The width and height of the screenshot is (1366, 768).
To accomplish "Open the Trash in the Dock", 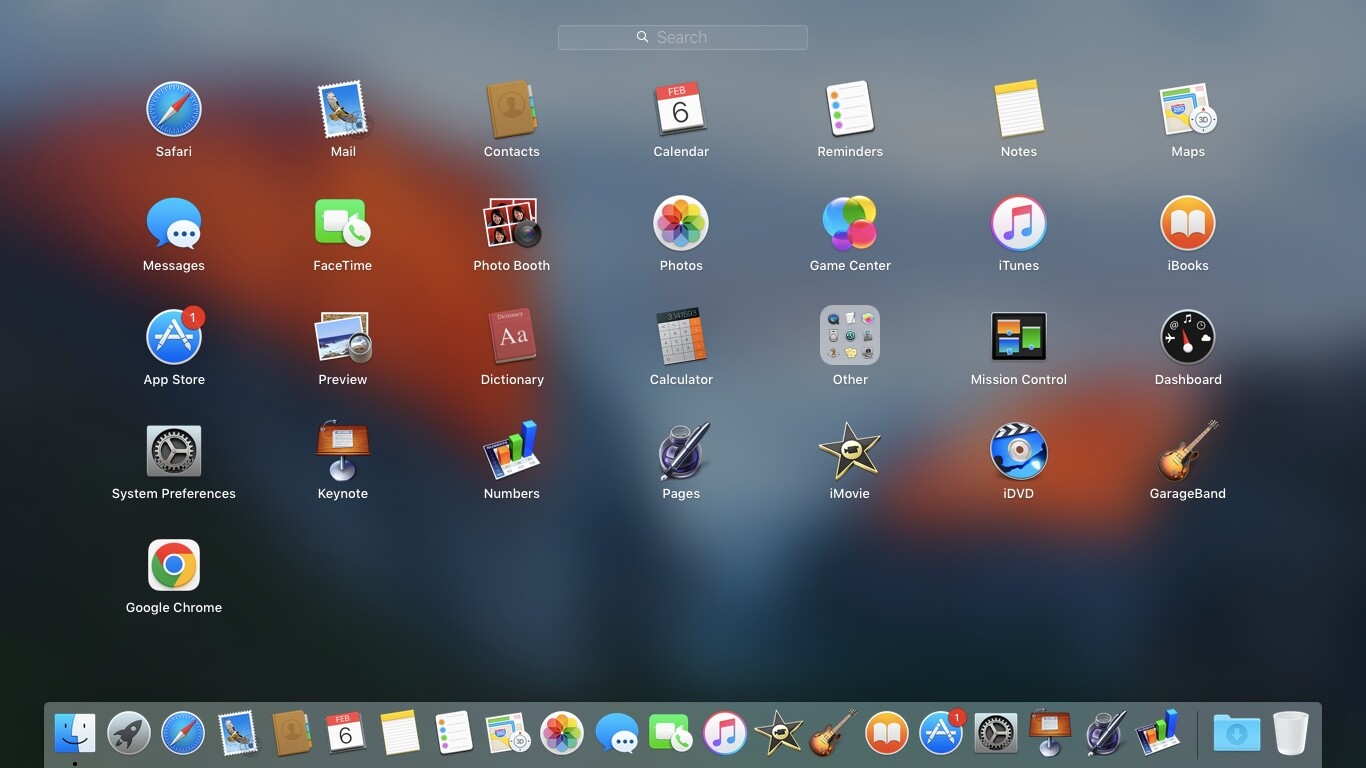I will (x=1291, y=733).
